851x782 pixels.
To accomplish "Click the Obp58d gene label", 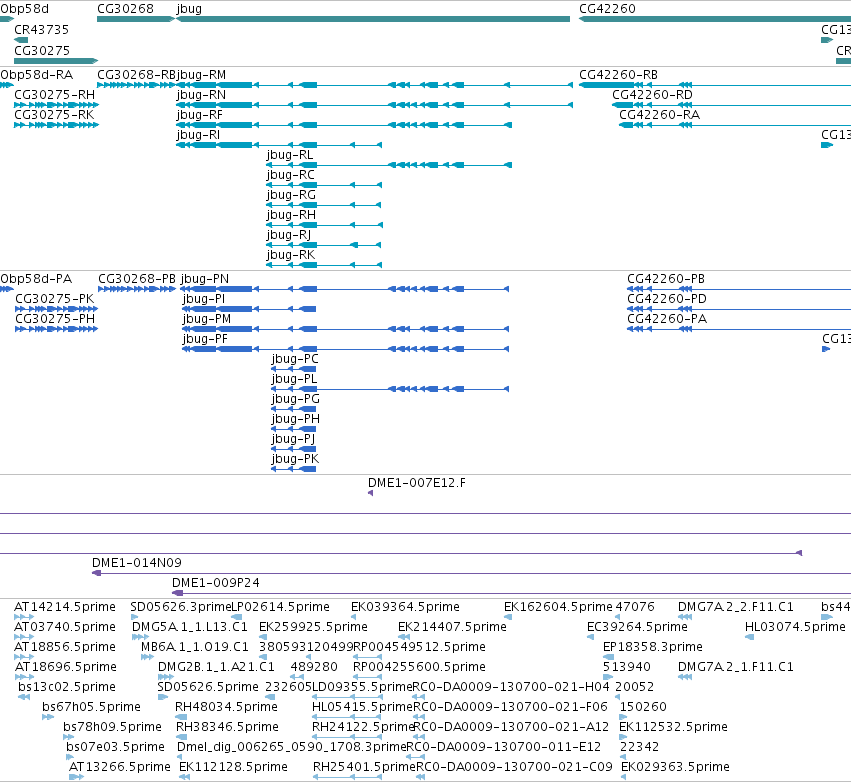I will click(x=24, y=9).
